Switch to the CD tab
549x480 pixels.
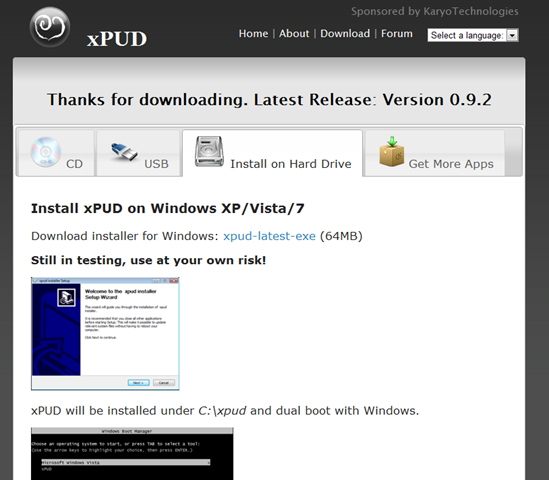point(56,153)
